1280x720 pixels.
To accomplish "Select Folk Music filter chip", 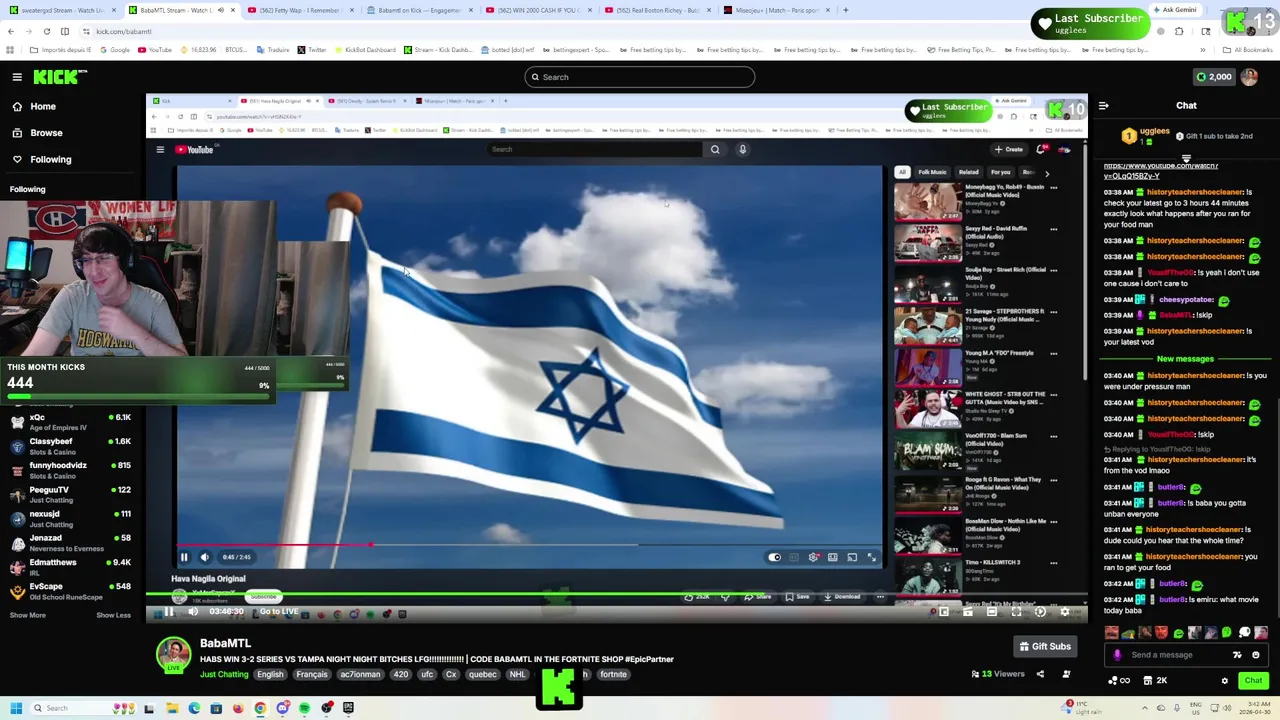I will (x=932, y=172).
